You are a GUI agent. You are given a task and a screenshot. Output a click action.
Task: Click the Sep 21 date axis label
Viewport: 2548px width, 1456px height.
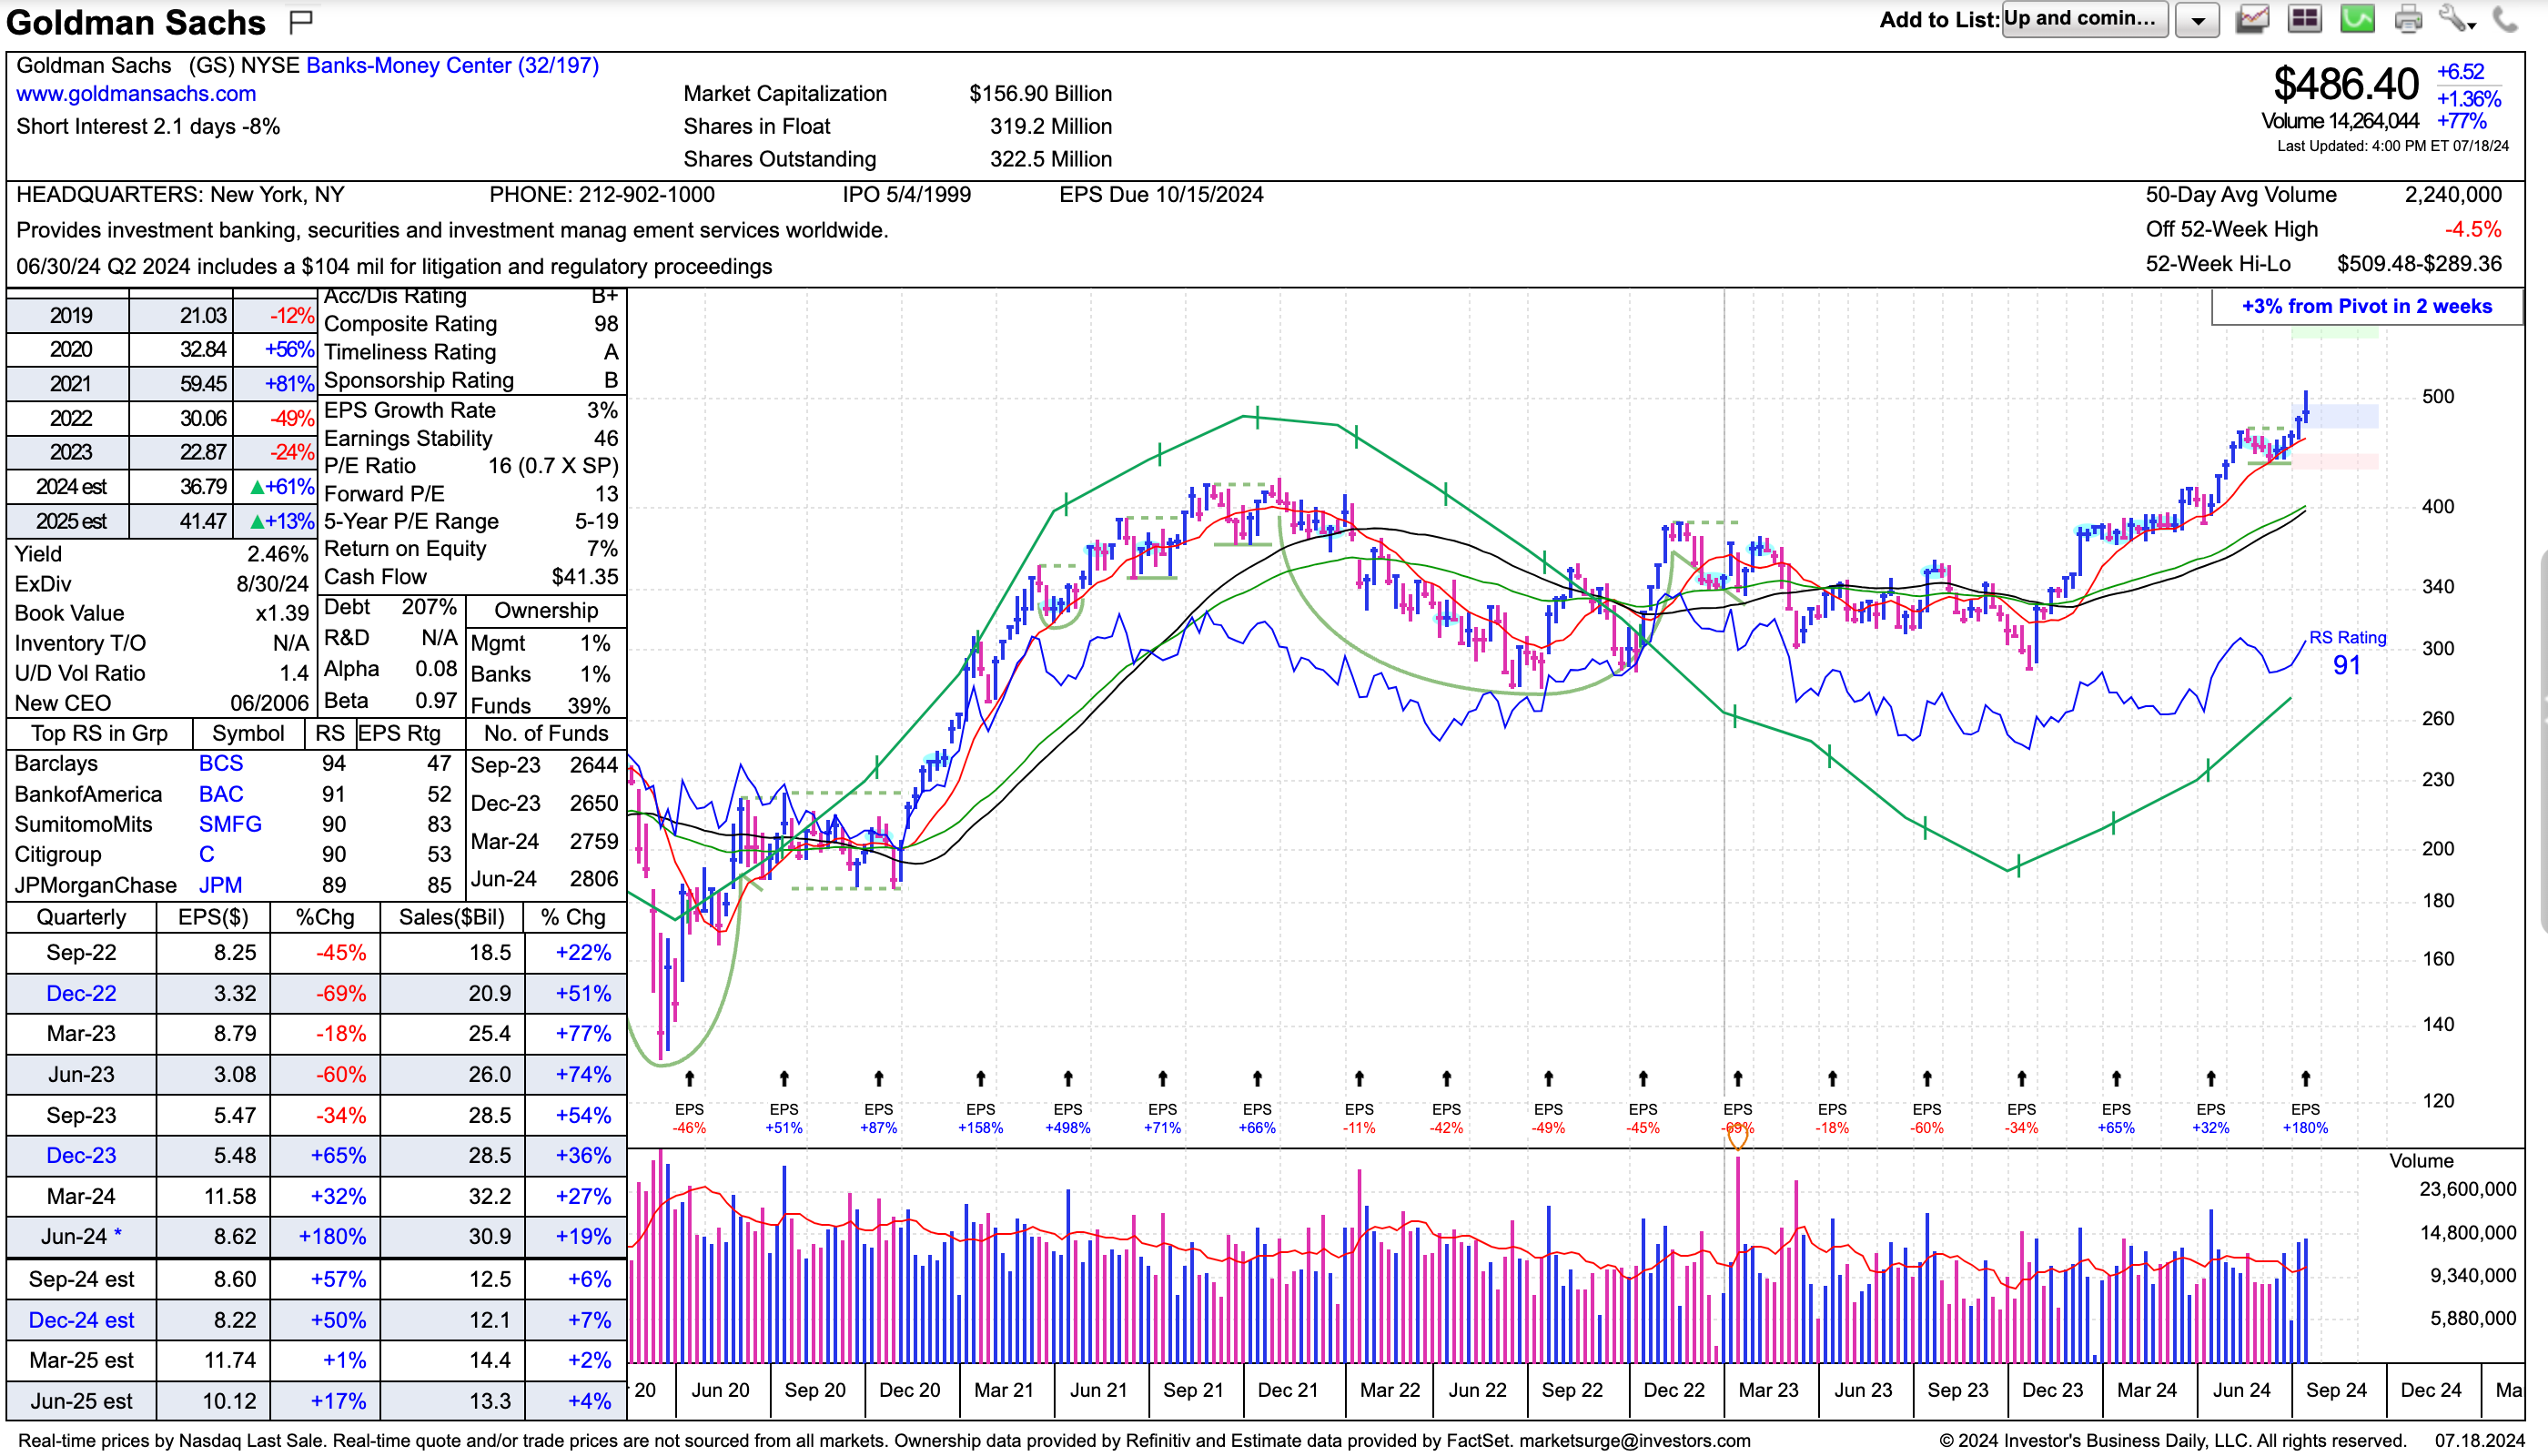tap(1192, 1390)
